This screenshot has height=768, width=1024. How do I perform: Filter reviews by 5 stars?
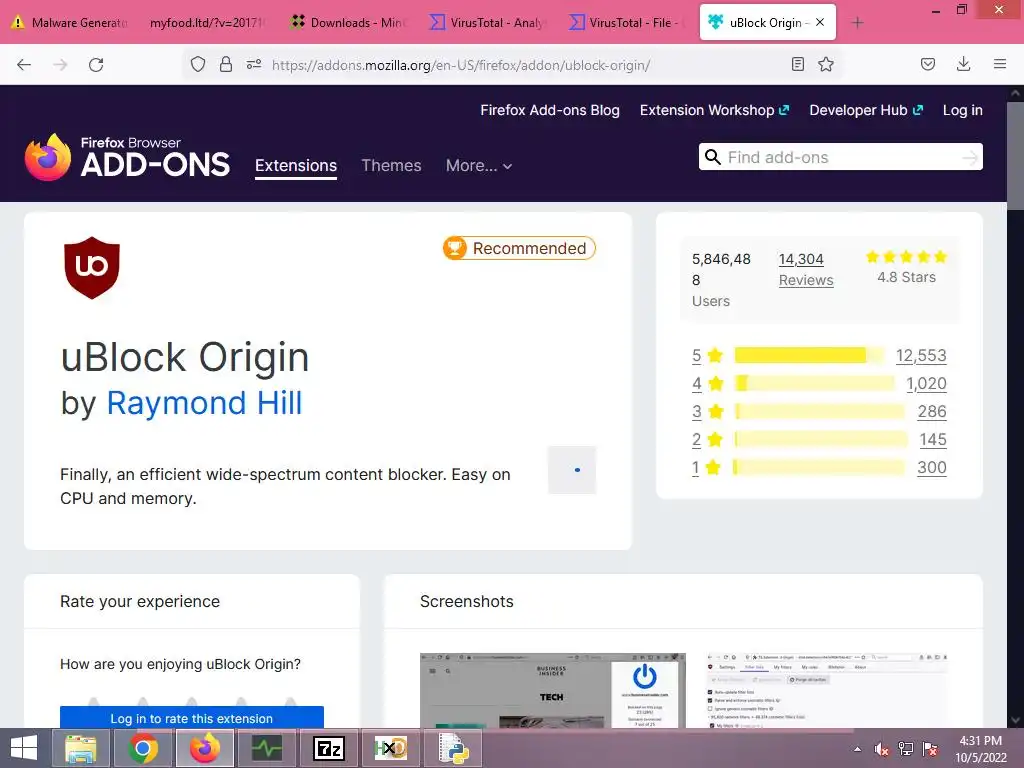[707, 355]
